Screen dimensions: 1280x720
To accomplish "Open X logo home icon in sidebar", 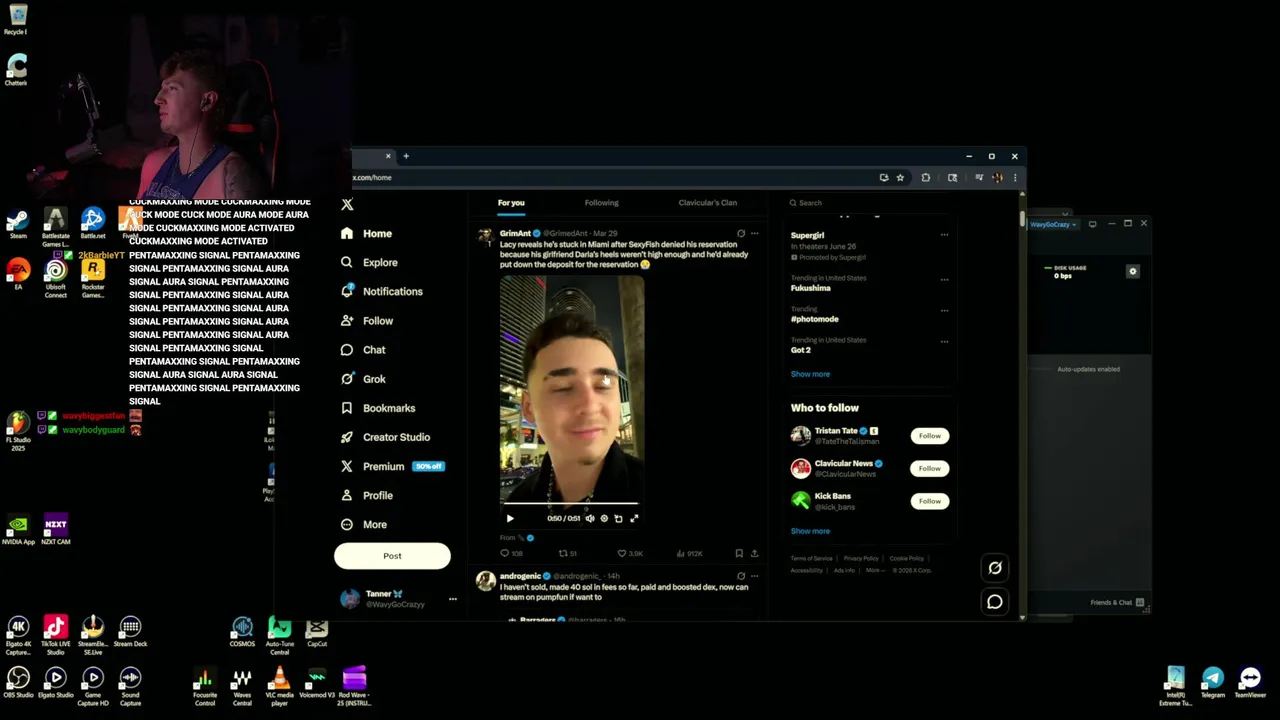I will click(x=347, y=204).
